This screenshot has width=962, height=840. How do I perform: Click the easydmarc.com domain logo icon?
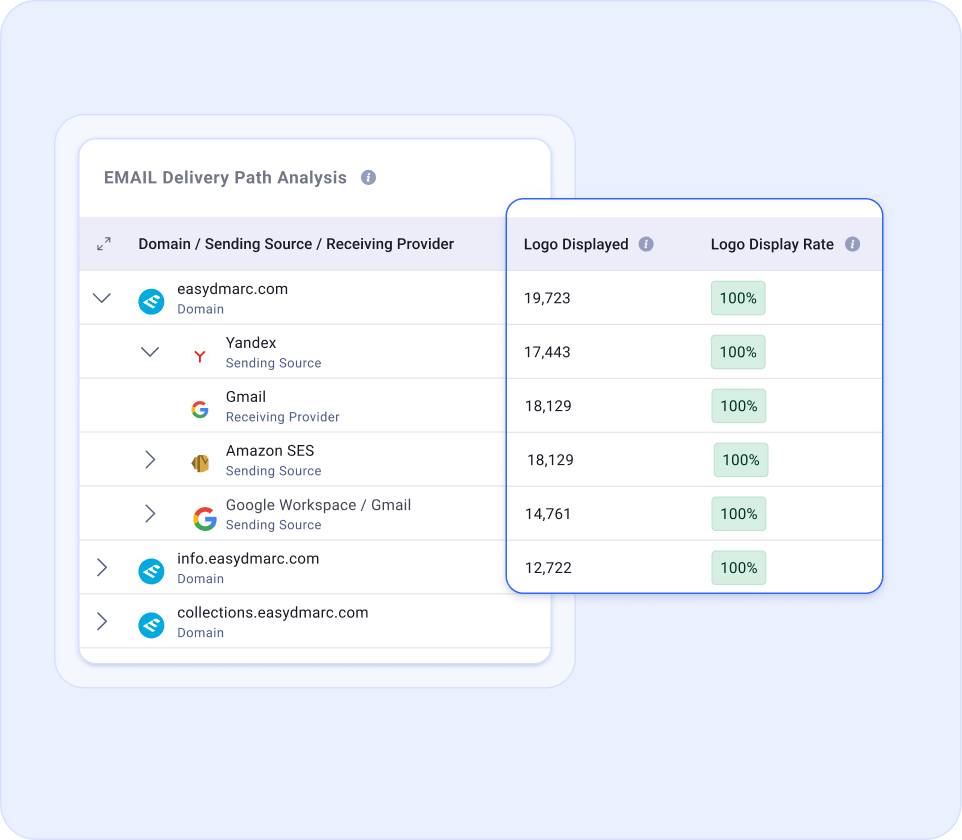coord(151,301)
